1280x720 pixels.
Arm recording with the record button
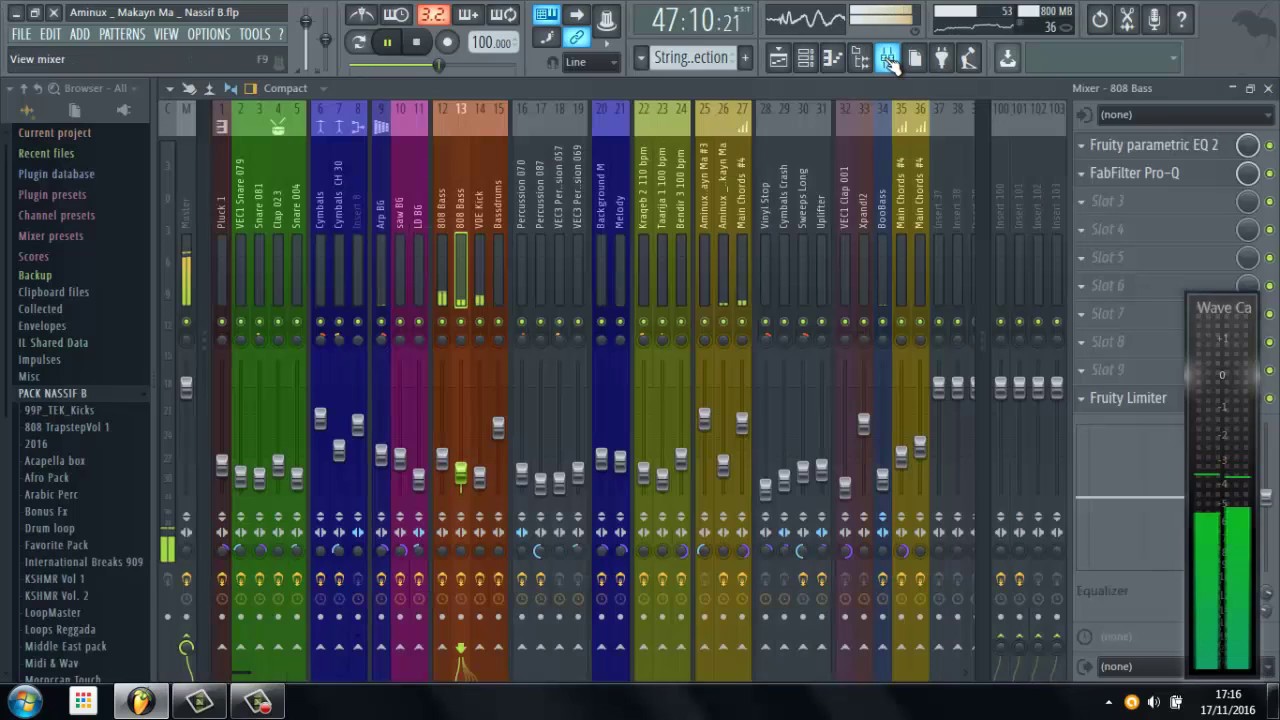click(x=447, y=42)
